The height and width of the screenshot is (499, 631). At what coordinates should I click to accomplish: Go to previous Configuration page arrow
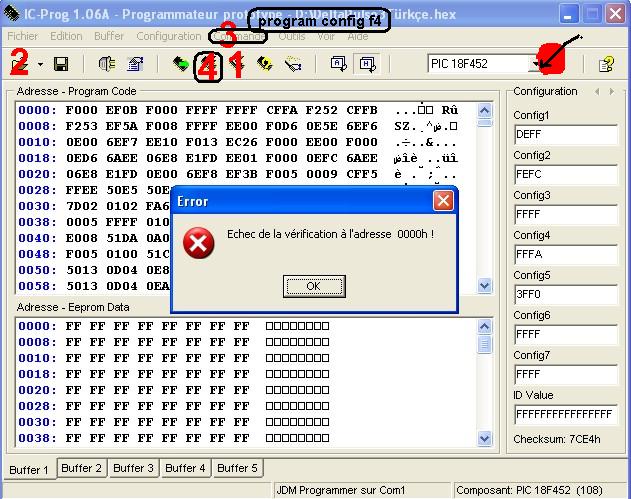pyautogui.click(x=597, y=92)
